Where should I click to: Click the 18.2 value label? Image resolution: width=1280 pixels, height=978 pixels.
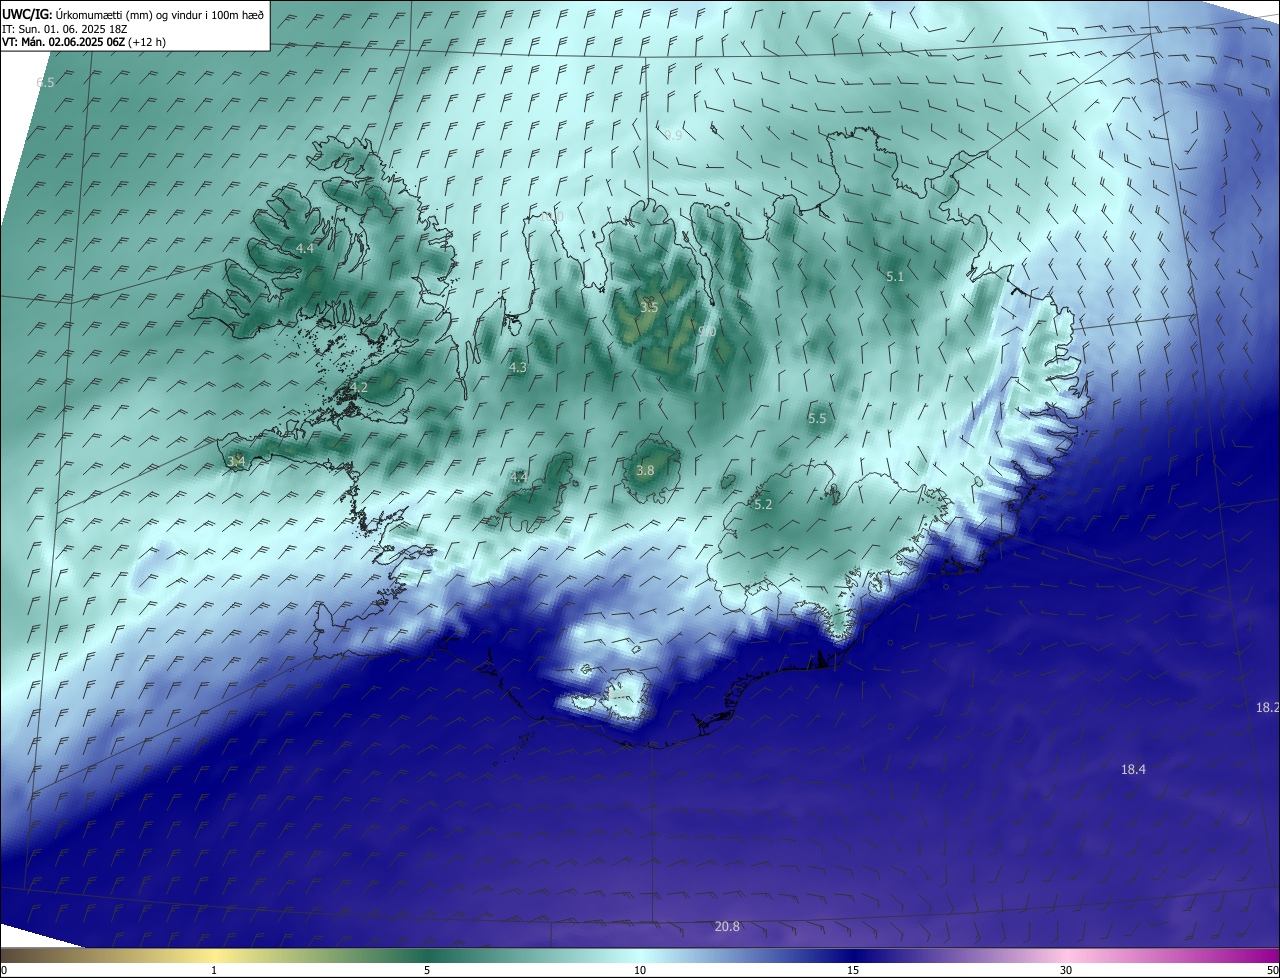tap(1267, 707)
